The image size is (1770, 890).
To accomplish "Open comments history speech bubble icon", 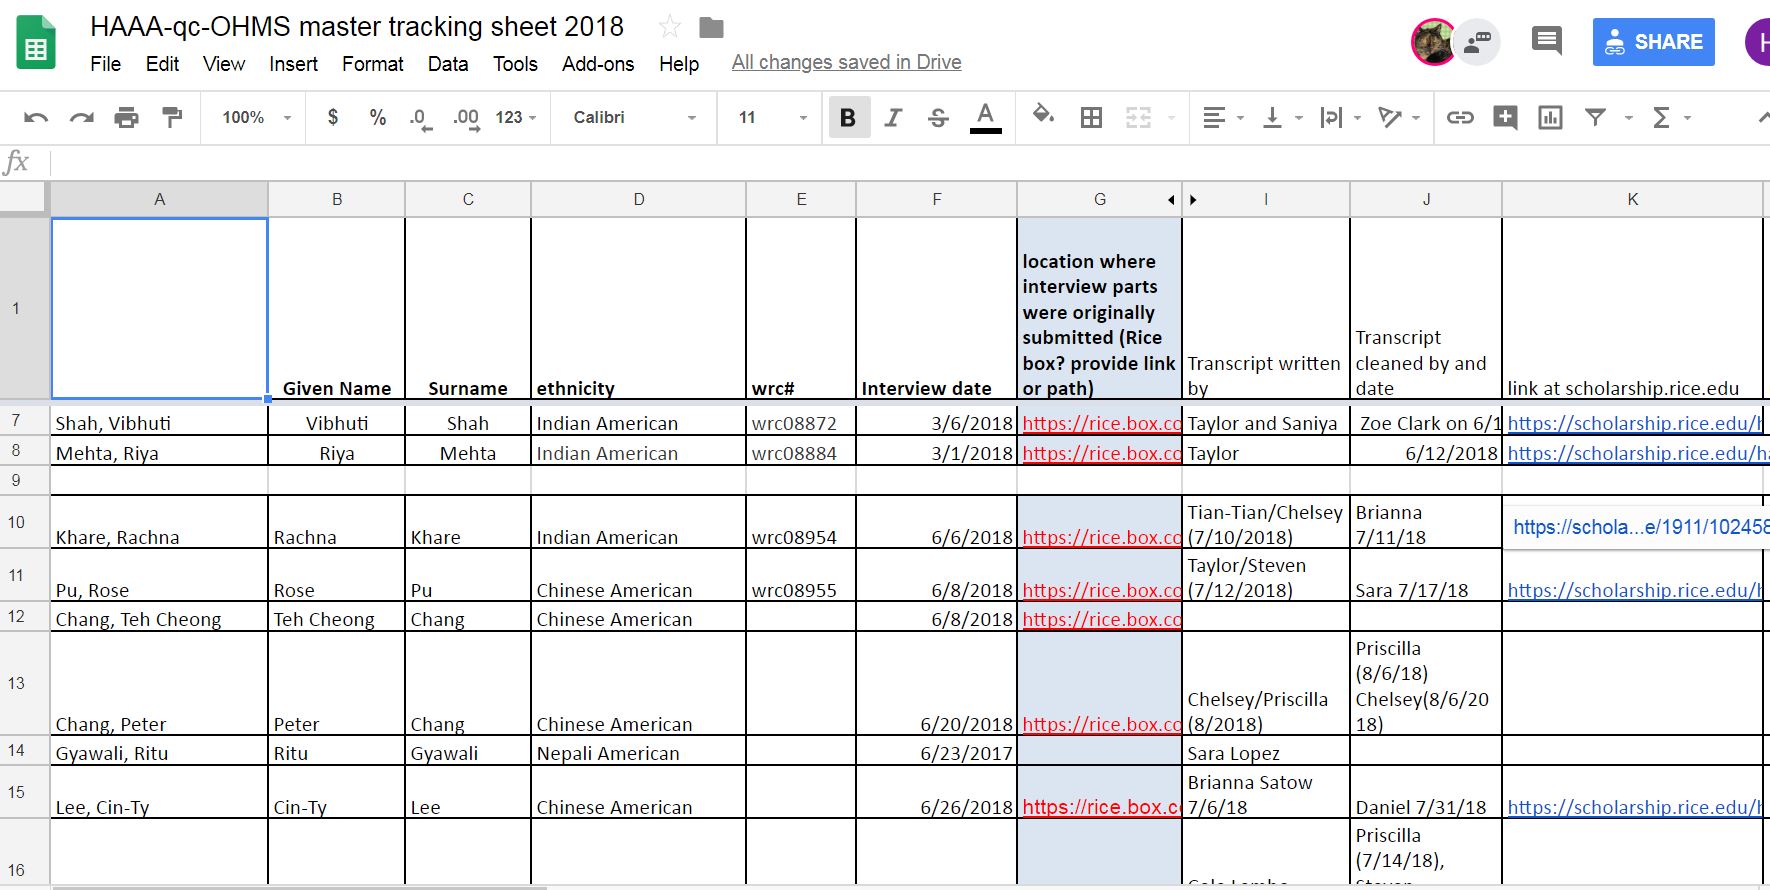I will pos(1546,42).
